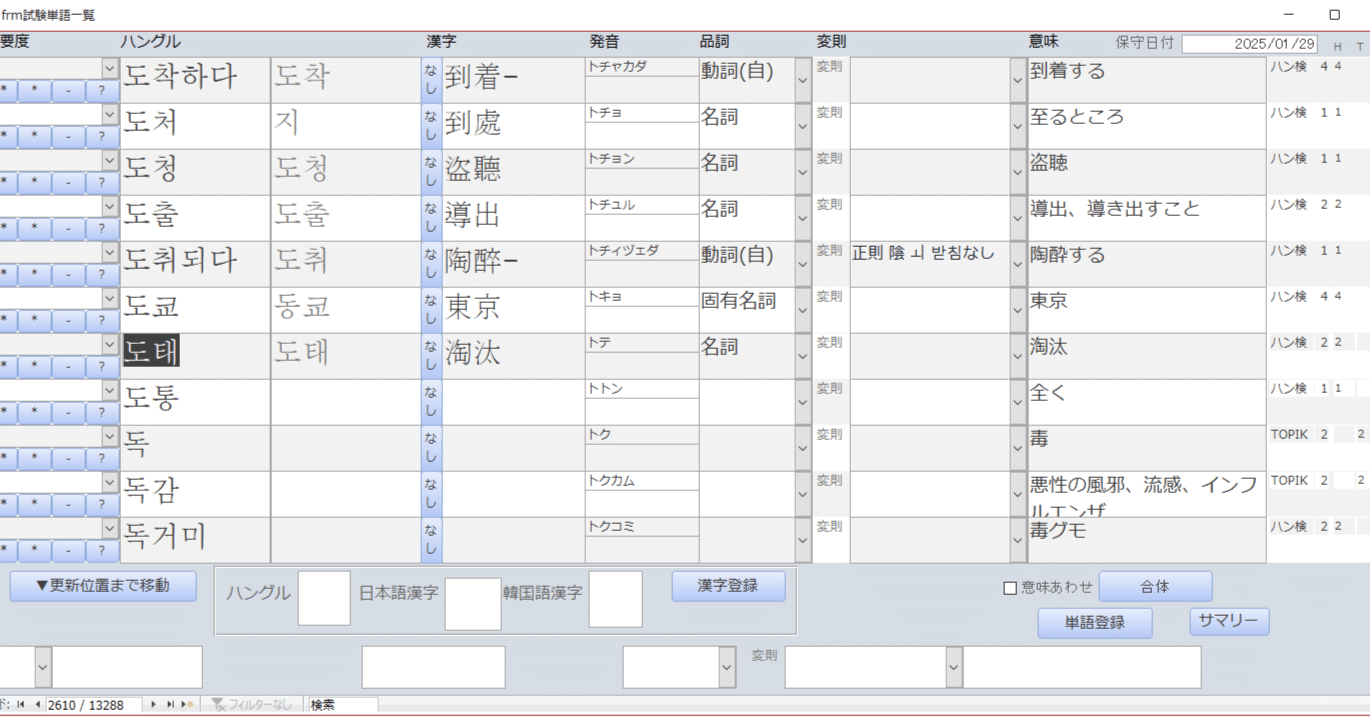Open the bottom 変則 combo box arrow
The image size is (1370, 717).
pyautogui.click(x=954, y=667)
